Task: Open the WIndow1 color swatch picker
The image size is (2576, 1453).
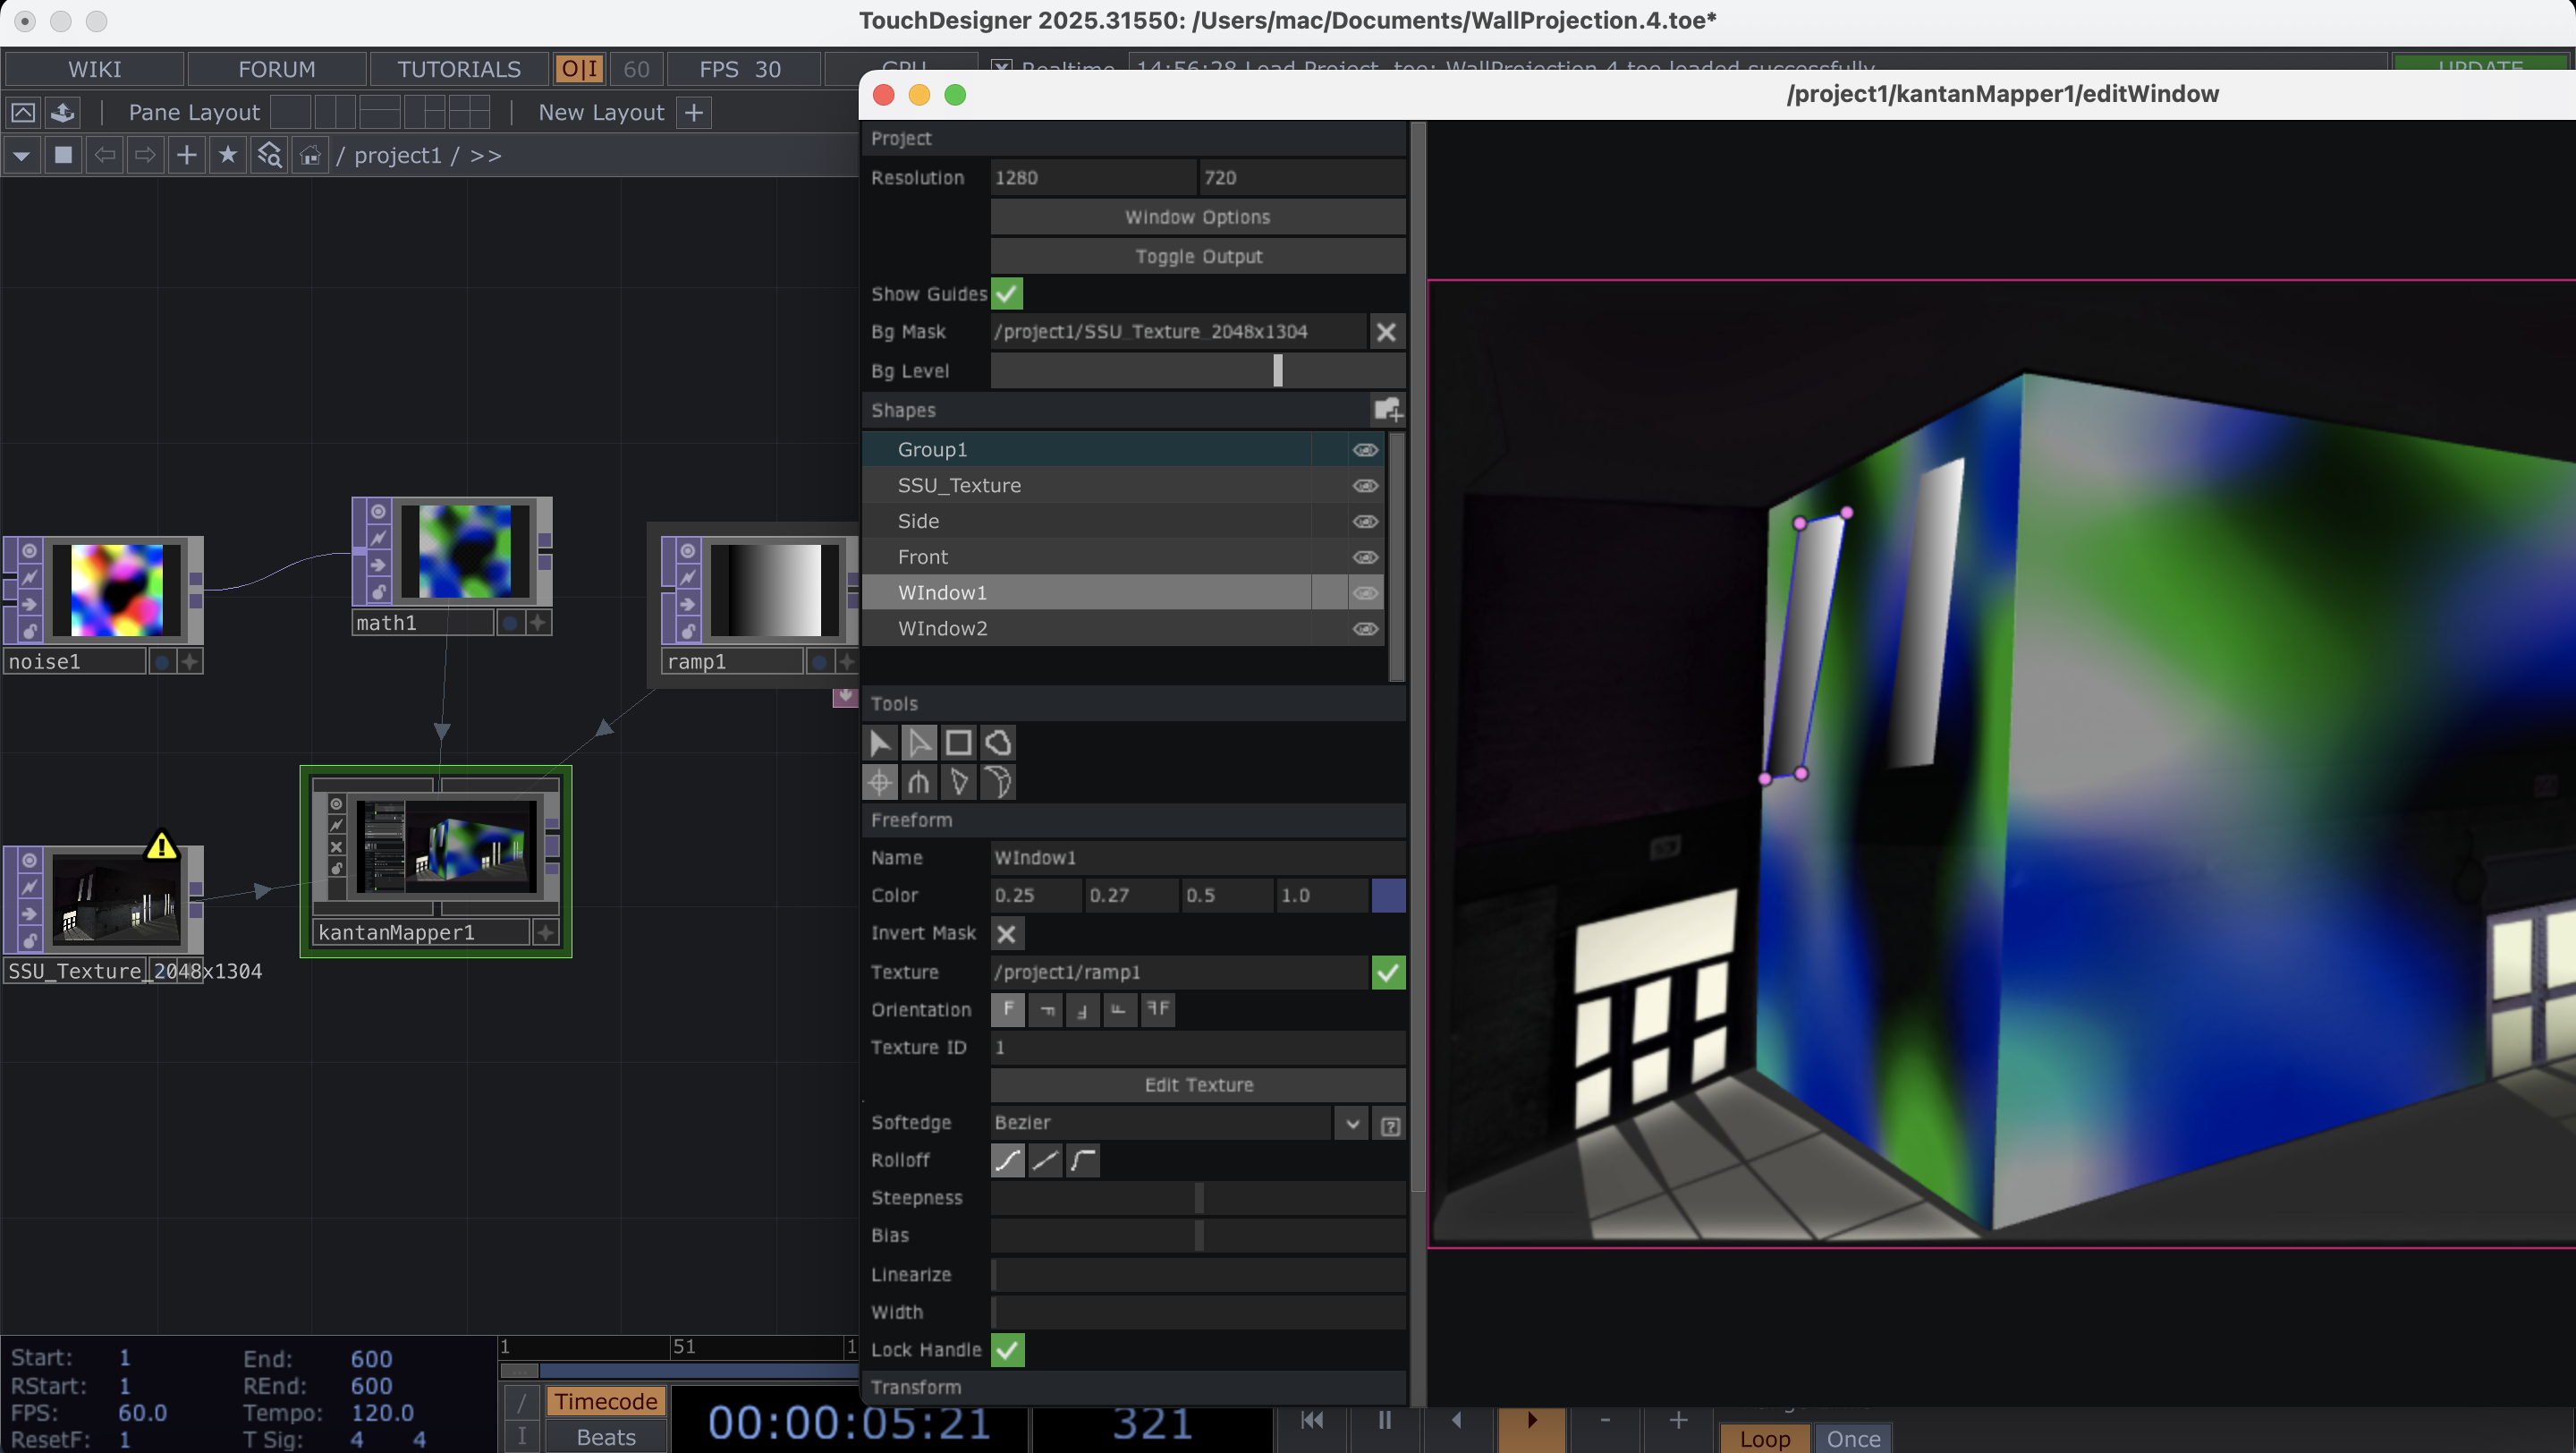Action: (1387, 895)
